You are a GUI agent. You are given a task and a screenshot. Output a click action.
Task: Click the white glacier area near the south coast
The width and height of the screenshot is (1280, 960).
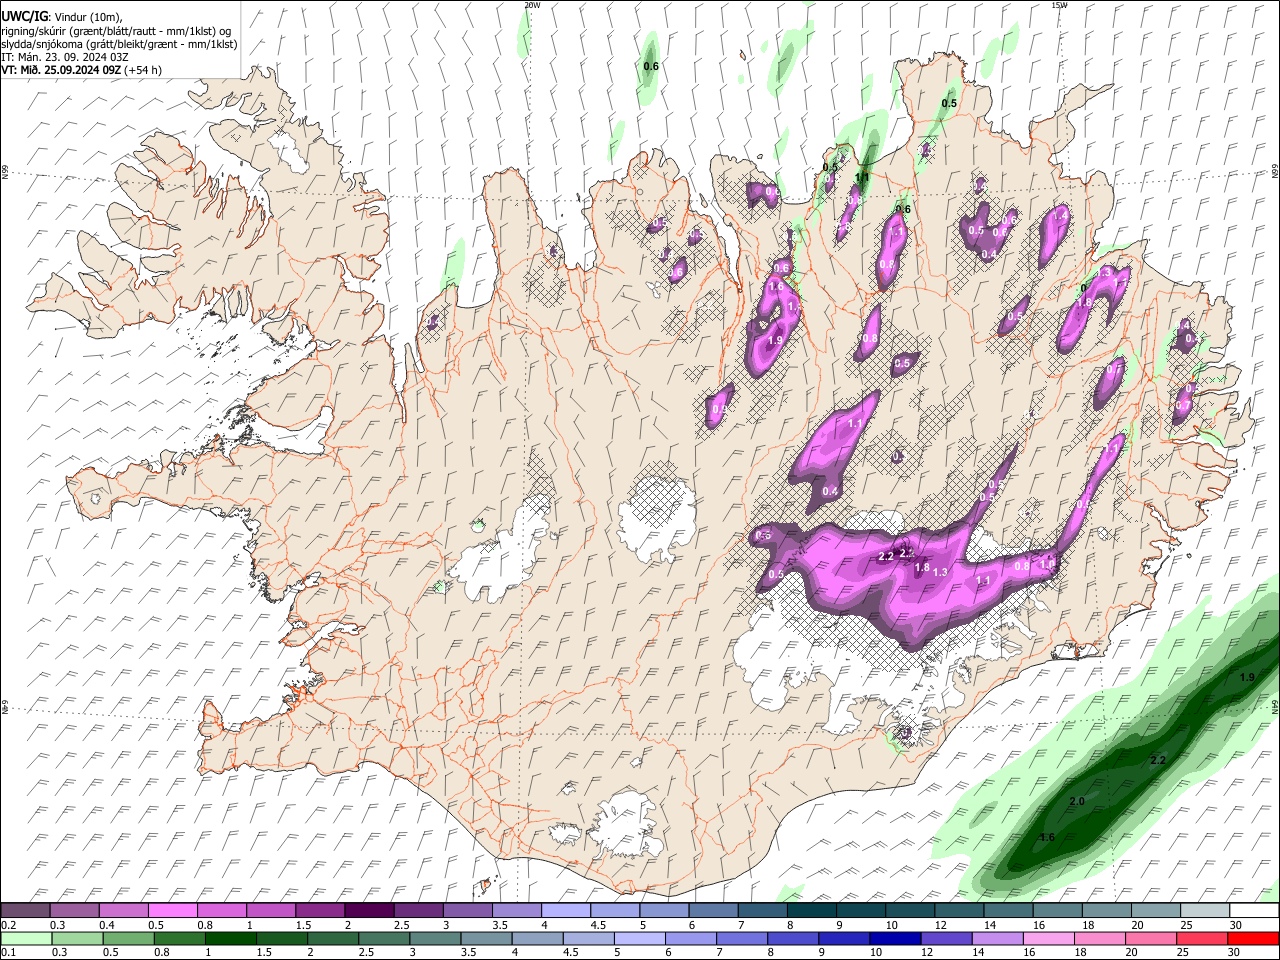[627, 823]
